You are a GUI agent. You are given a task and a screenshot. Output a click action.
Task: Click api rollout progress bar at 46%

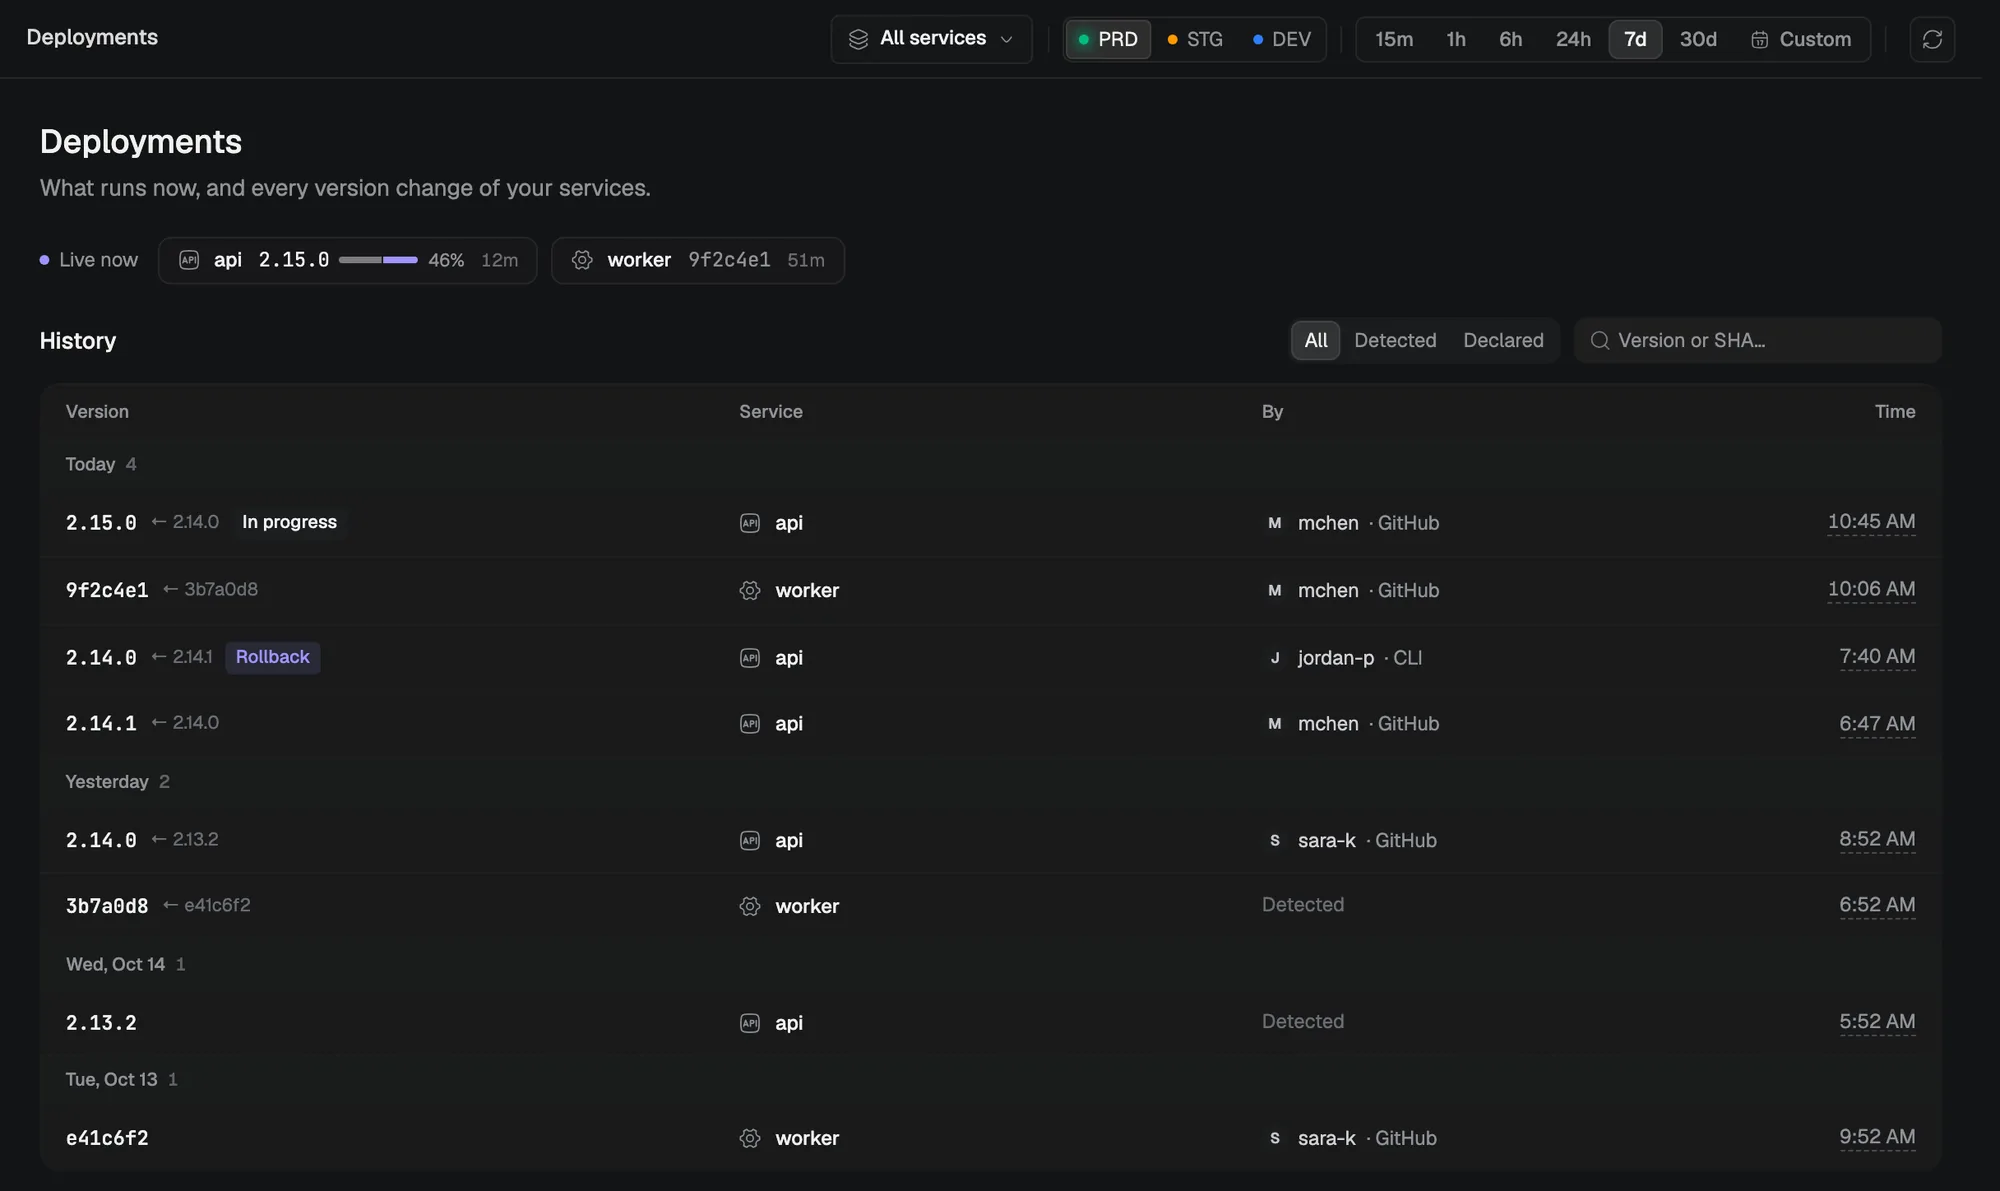click(378, 260)
